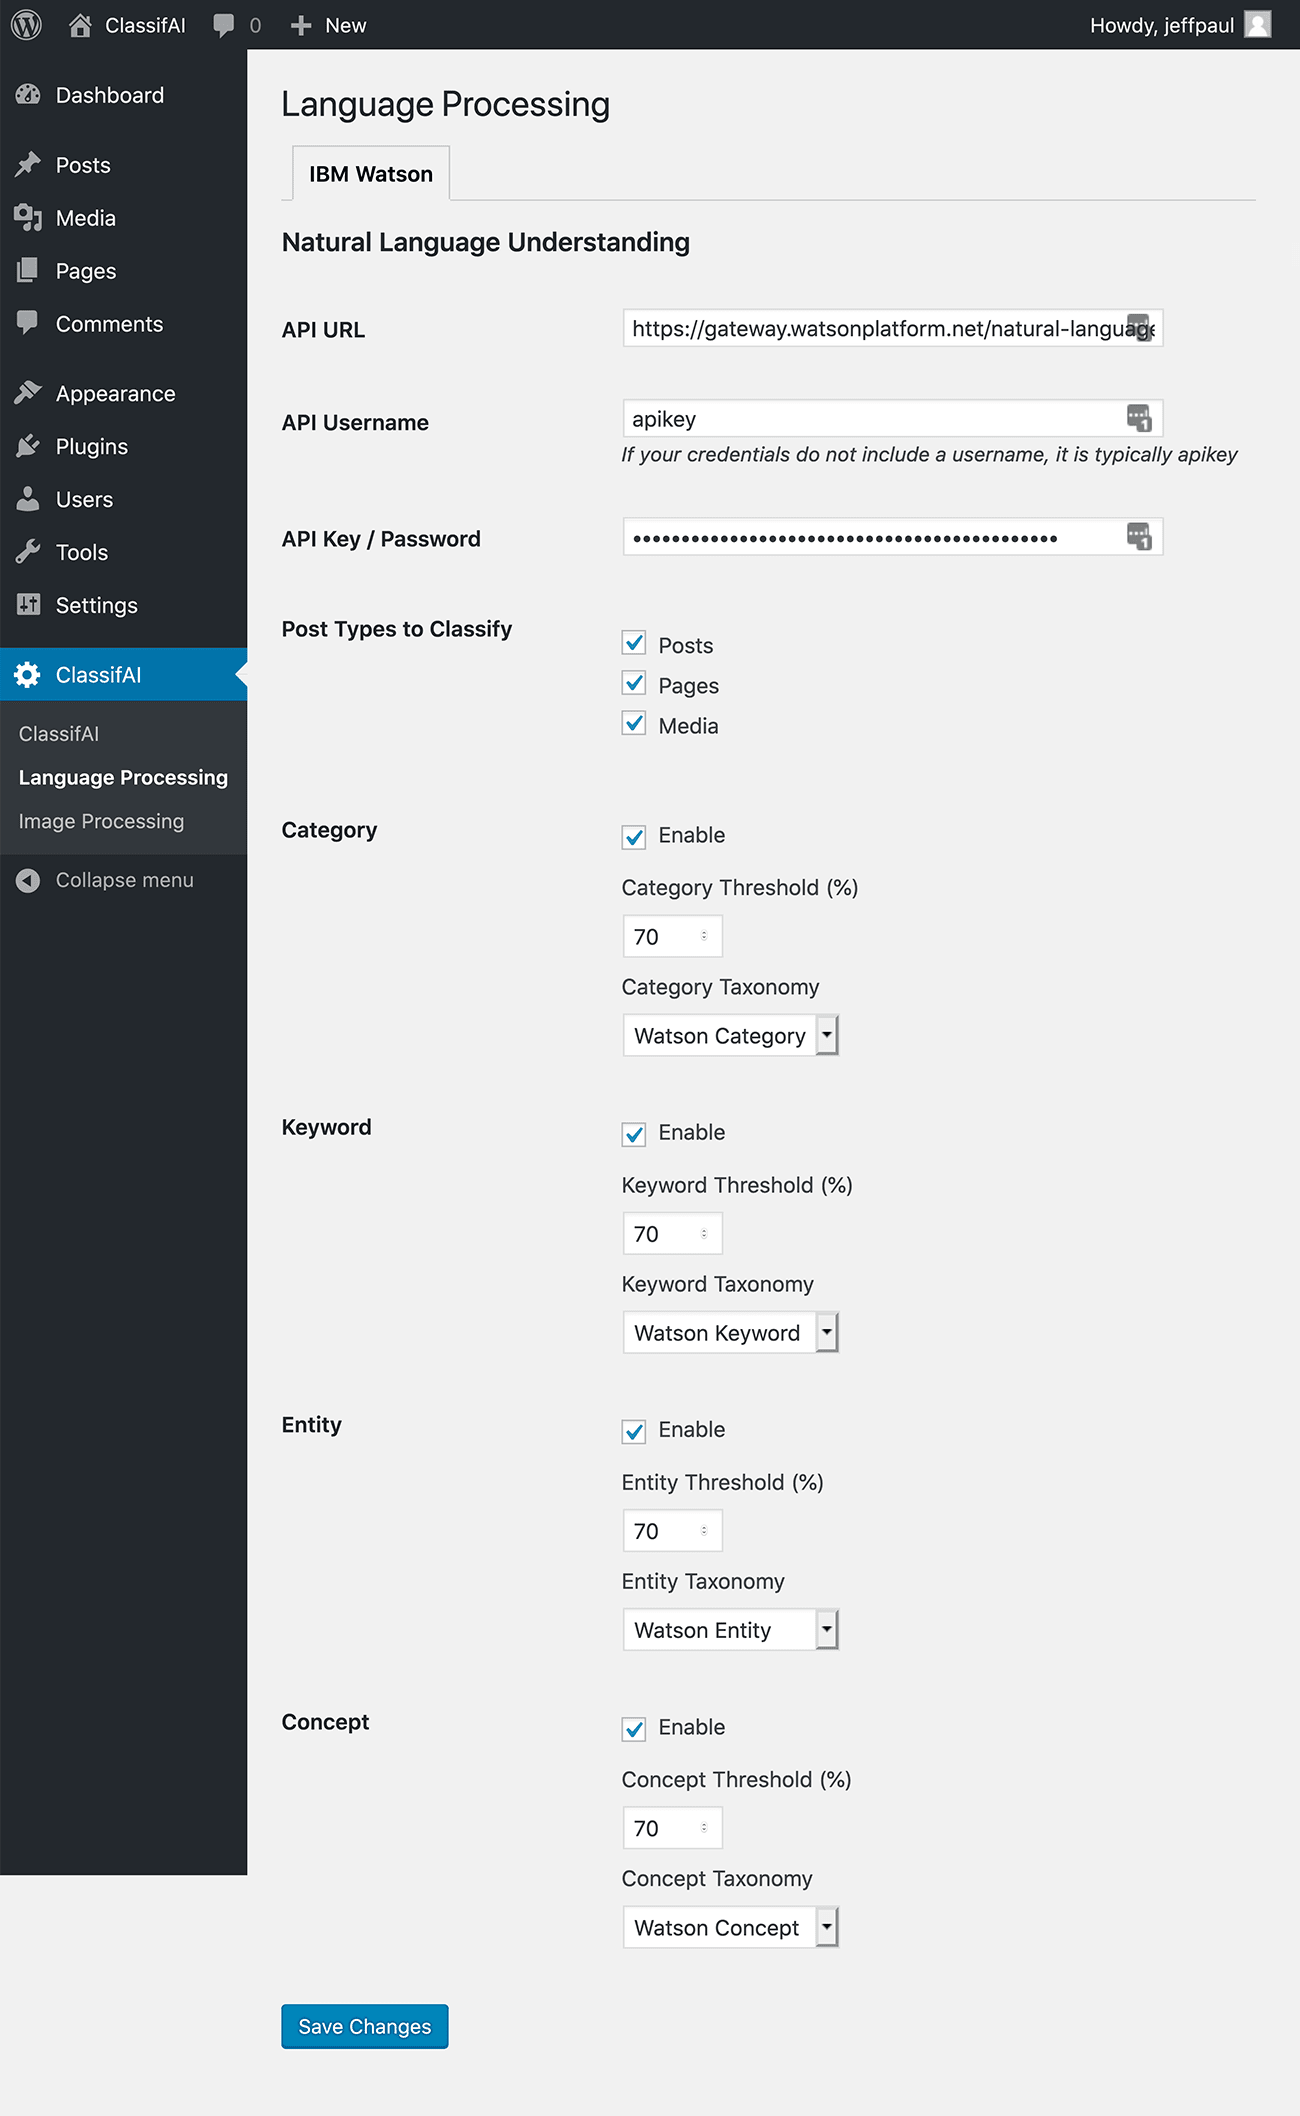
Task: Open the Plugins menu item
Action: pos(124,446)
